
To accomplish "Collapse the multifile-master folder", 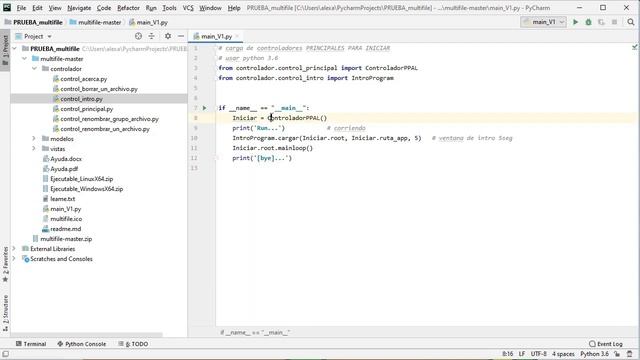I will (x=24, y=59).
